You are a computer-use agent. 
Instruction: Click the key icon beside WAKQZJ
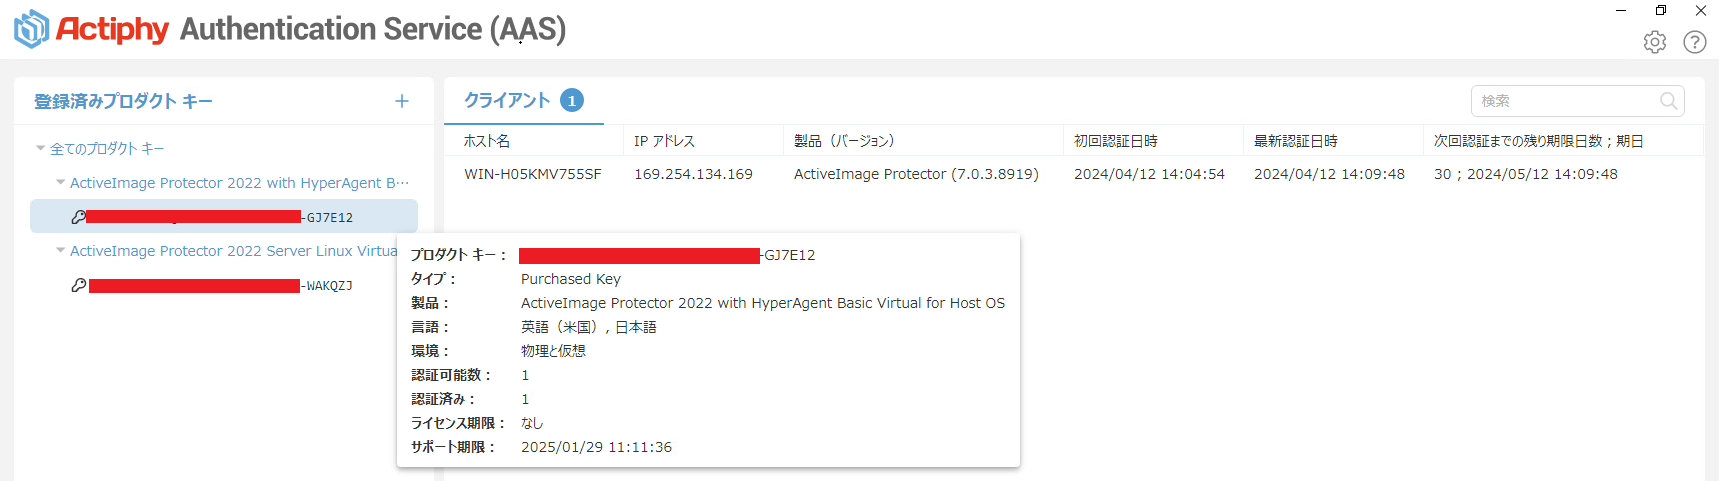[79, 285]
